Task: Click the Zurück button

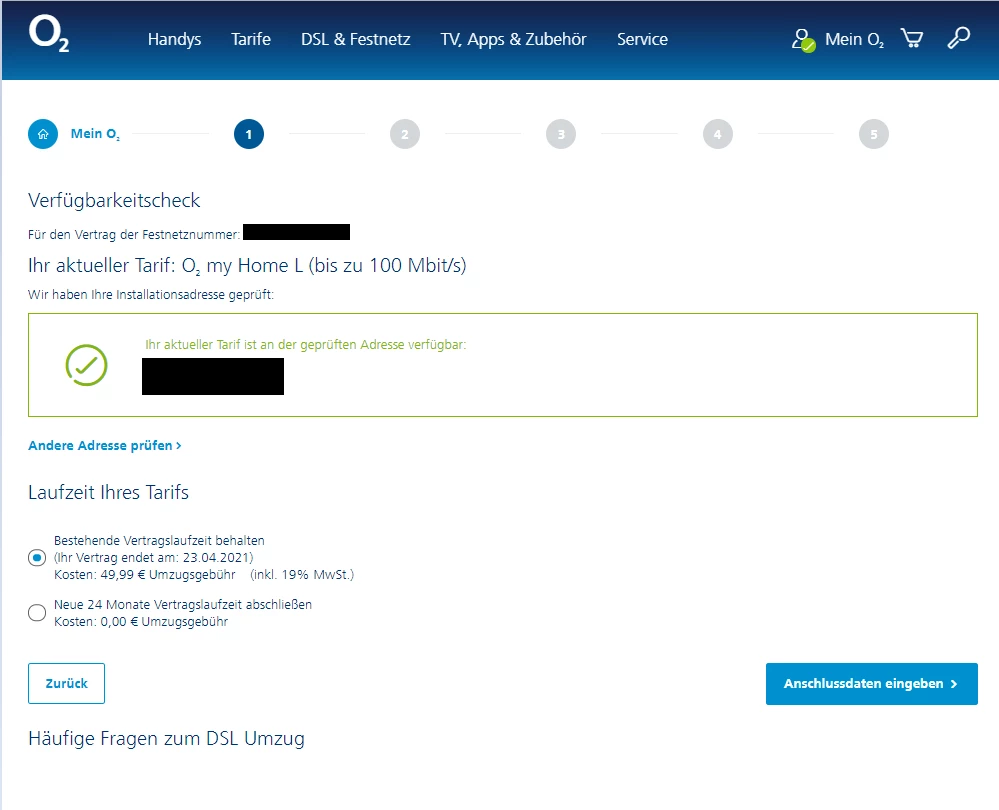Action: pyautogui.click(x=66, y=683)
